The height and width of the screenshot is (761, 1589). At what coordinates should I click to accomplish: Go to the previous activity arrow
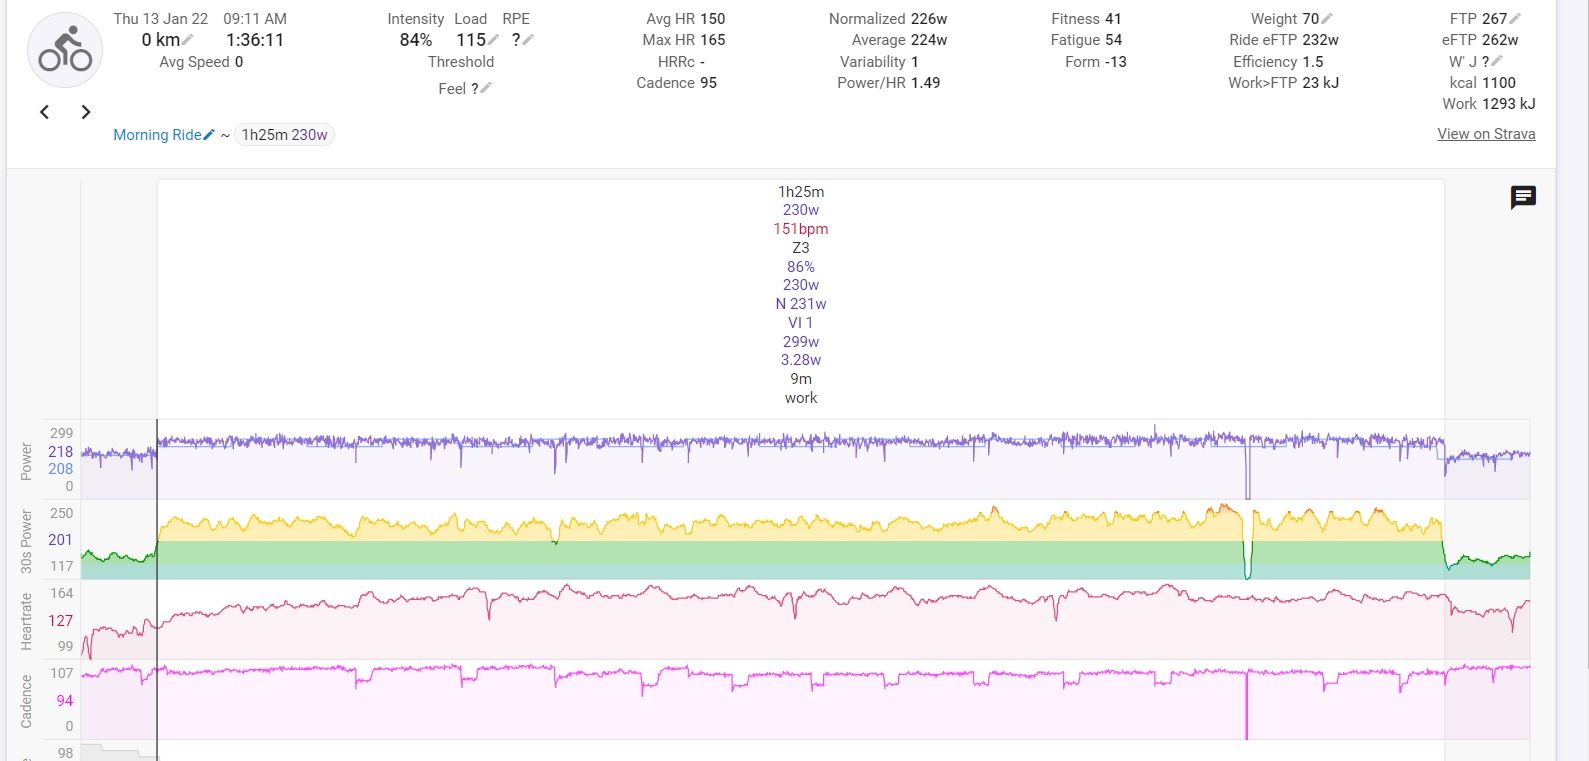45,112
